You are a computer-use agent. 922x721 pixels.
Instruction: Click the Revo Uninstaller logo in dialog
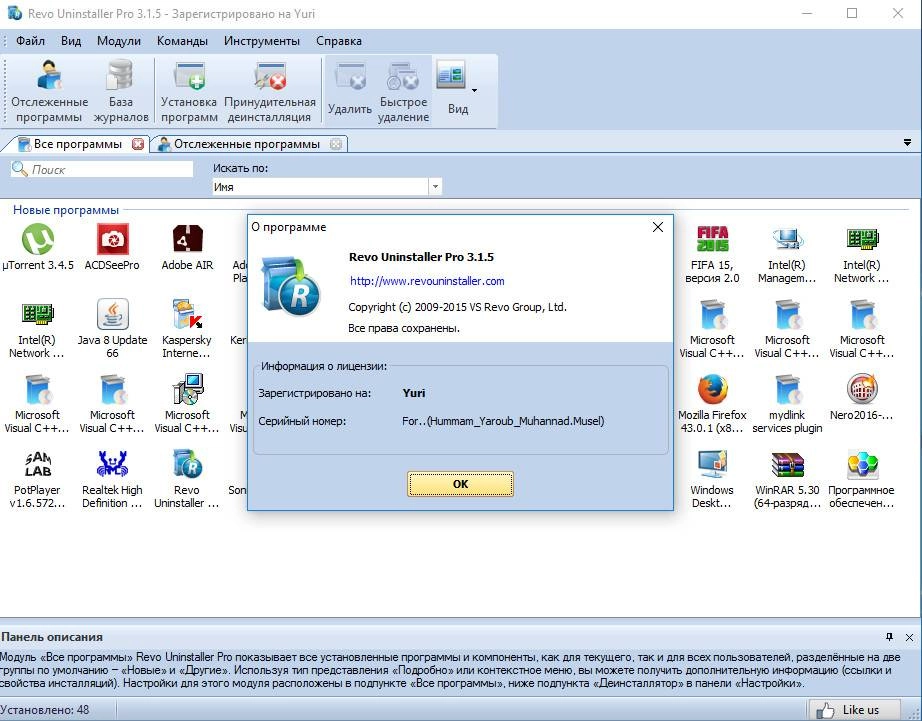click(x=290, y=286)
